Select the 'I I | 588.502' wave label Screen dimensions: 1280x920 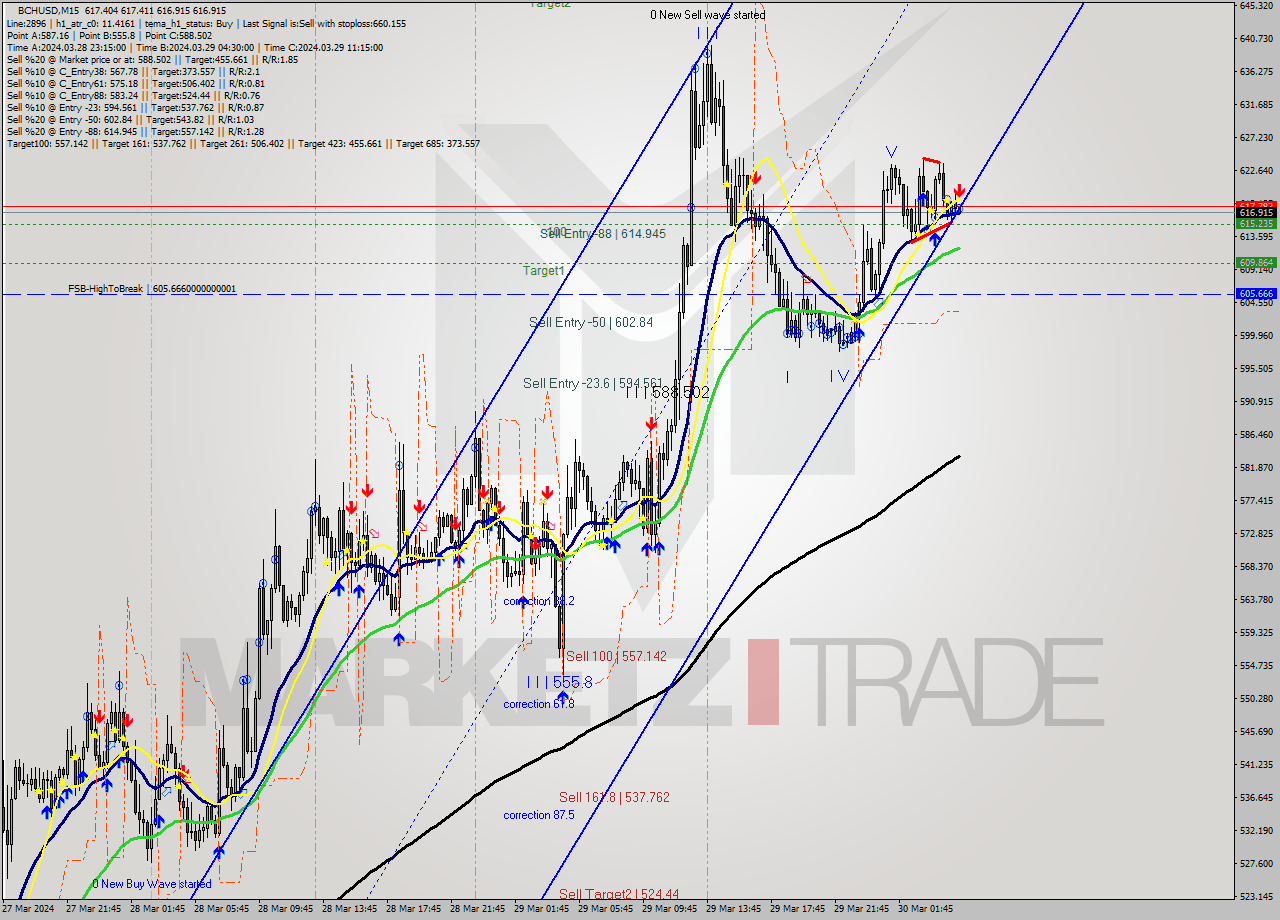(667, 393)
